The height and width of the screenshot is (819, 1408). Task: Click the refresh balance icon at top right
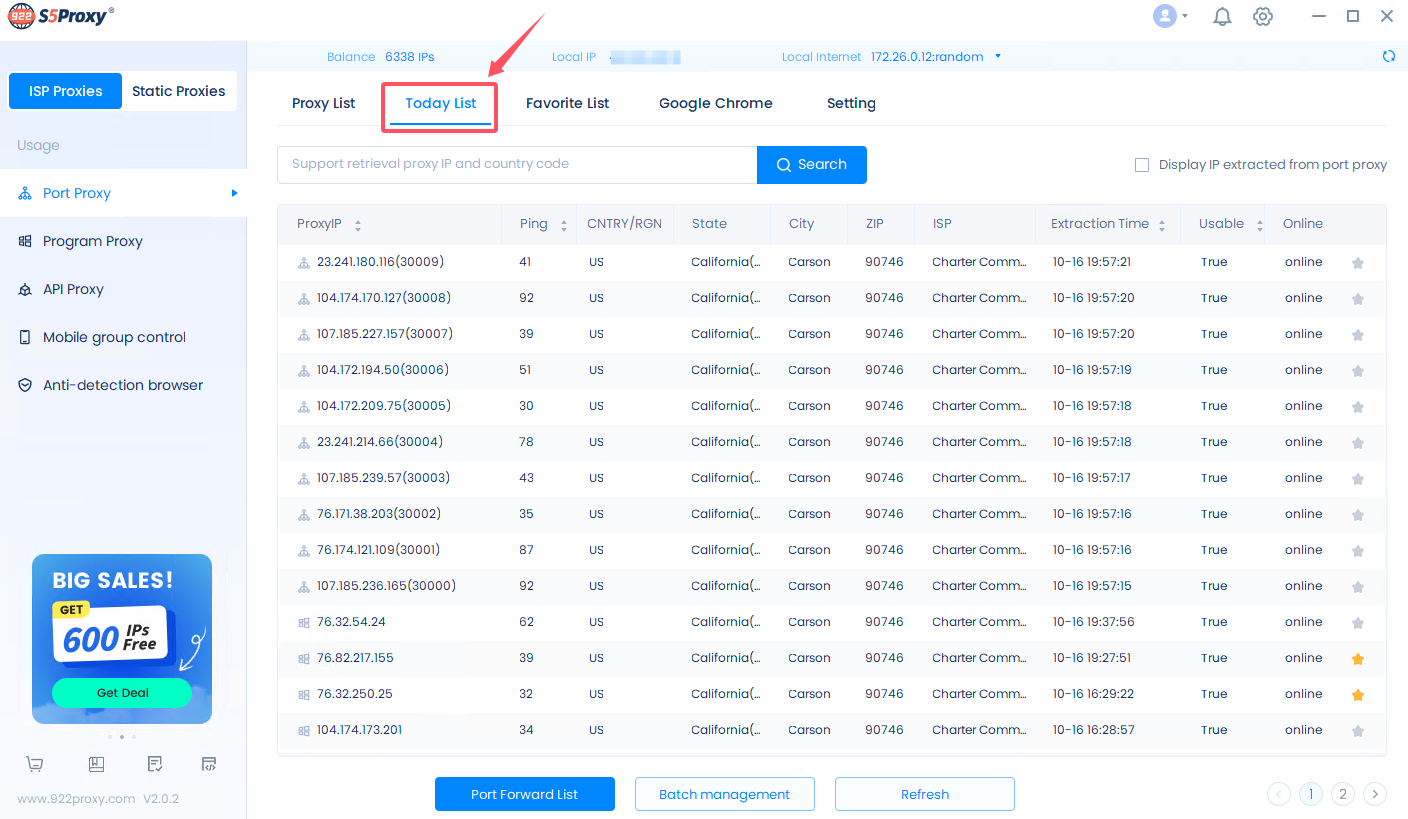click(1388, 57)
